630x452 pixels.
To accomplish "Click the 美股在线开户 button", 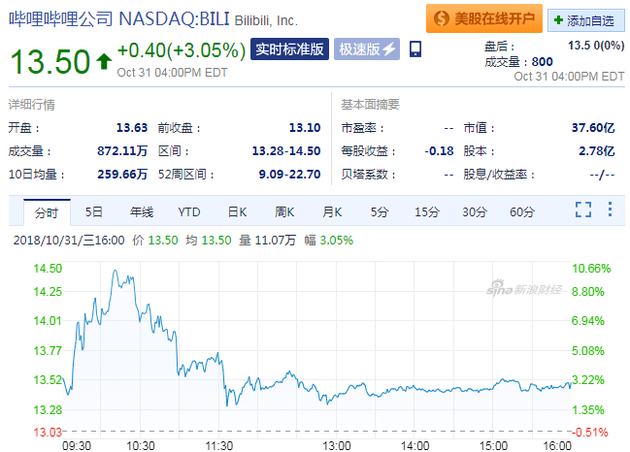I will coord(484,18).
